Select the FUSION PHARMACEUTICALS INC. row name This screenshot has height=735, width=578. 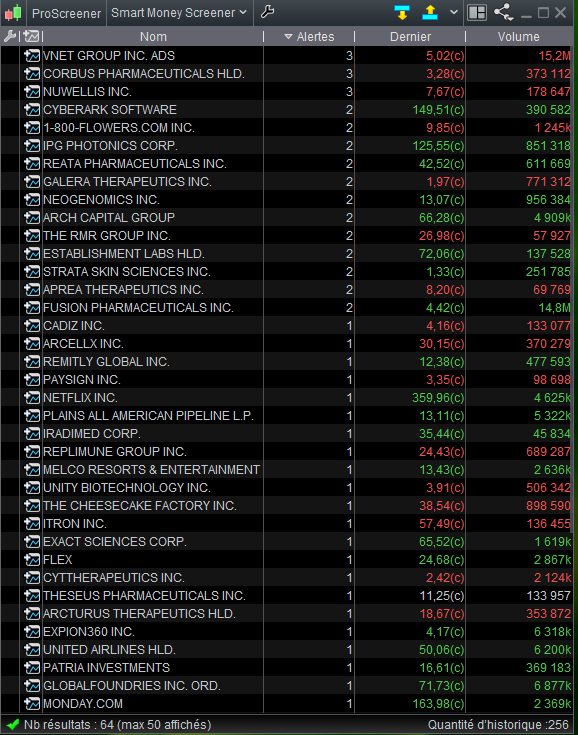(x=138, y=308)
